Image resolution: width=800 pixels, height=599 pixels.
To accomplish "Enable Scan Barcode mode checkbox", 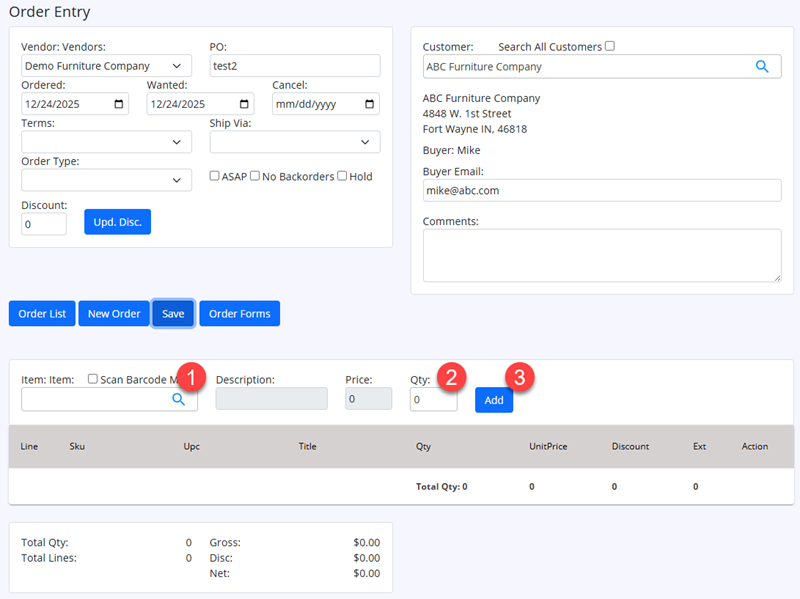I will [x=93, y=379].
